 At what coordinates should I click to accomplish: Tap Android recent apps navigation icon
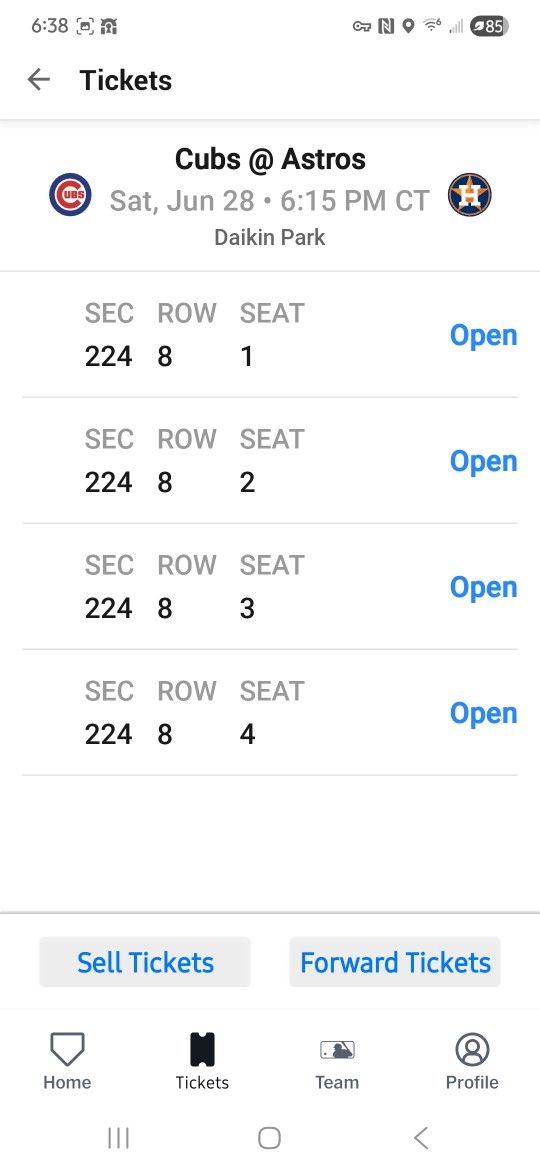[x=119, y=1138]
